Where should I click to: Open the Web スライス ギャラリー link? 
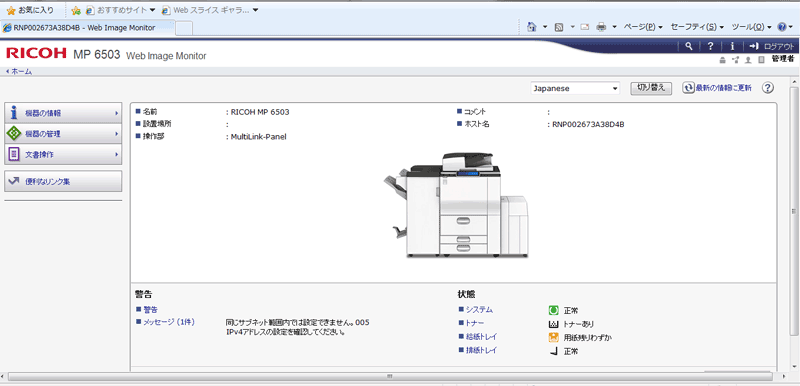coord(210,10)
